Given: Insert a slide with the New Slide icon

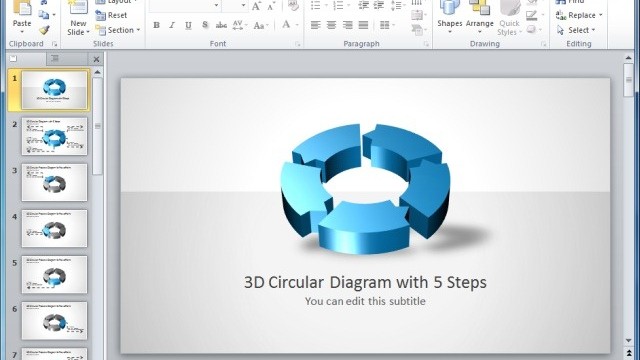Looking at the screenshot, I should pyautogui.click(x=78, y=7).
